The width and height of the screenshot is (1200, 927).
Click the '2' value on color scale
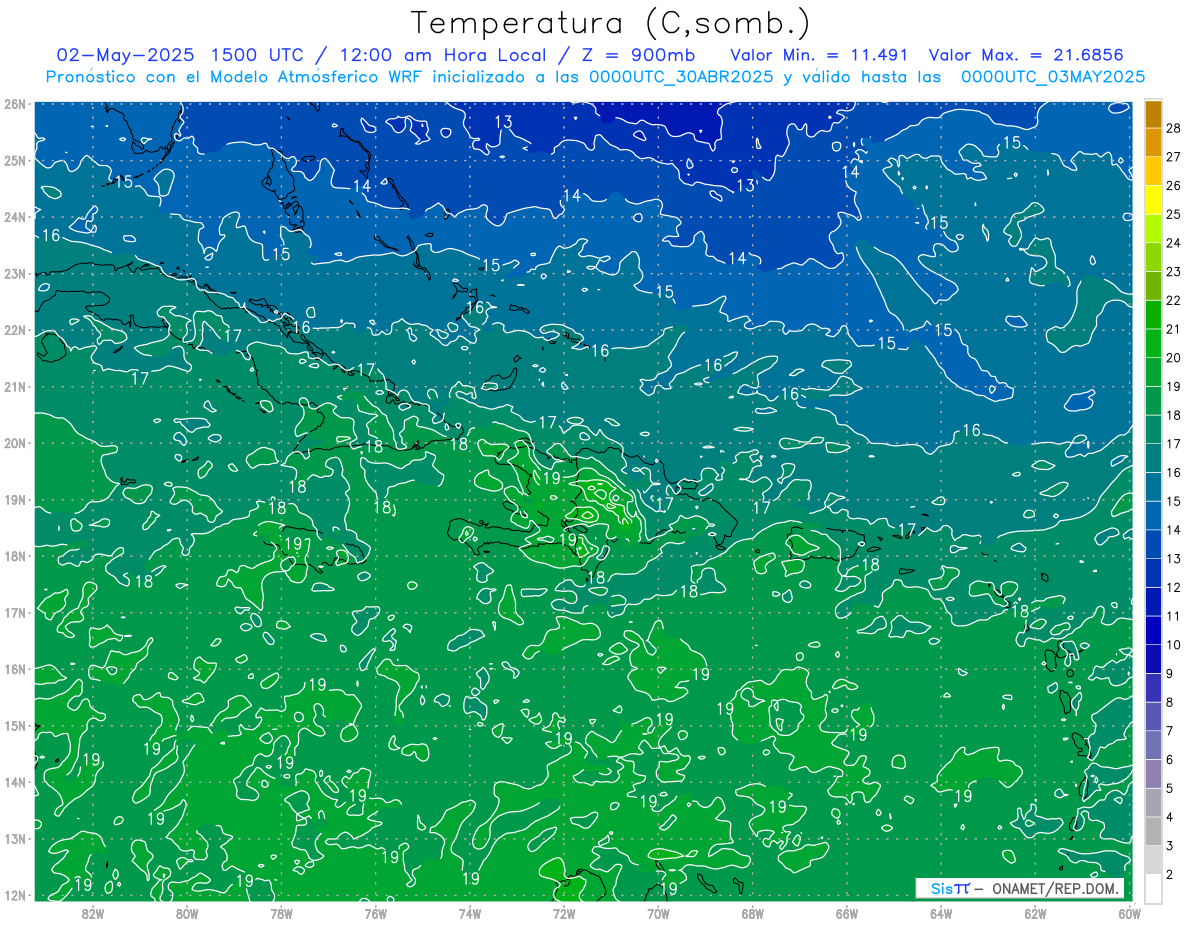[1169, 875]
